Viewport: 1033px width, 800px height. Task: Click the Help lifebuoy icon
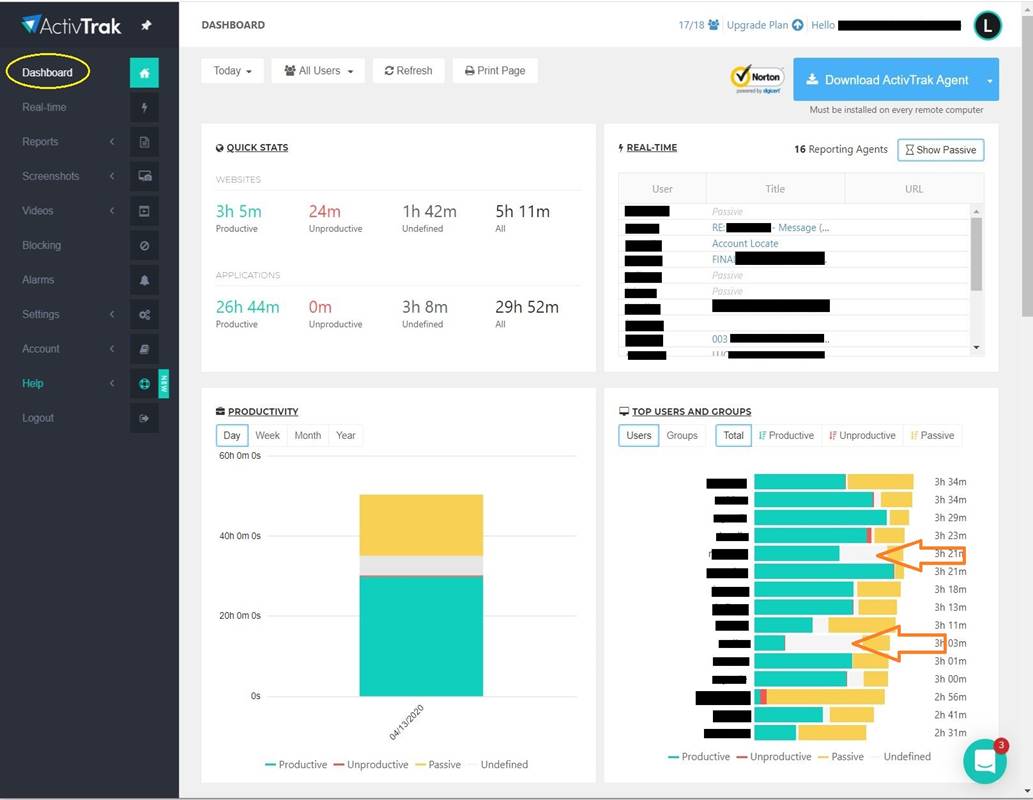[144, 384]
